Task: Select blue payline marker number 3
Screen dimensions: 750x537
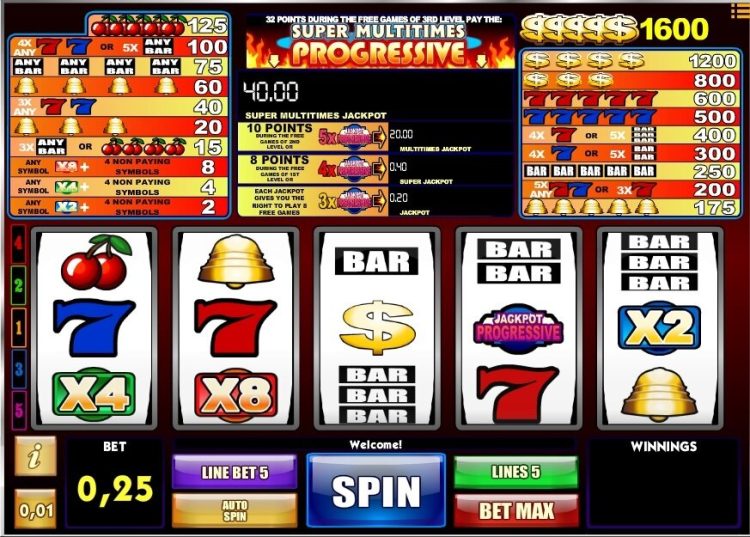Action: click(x=18, y=369)
